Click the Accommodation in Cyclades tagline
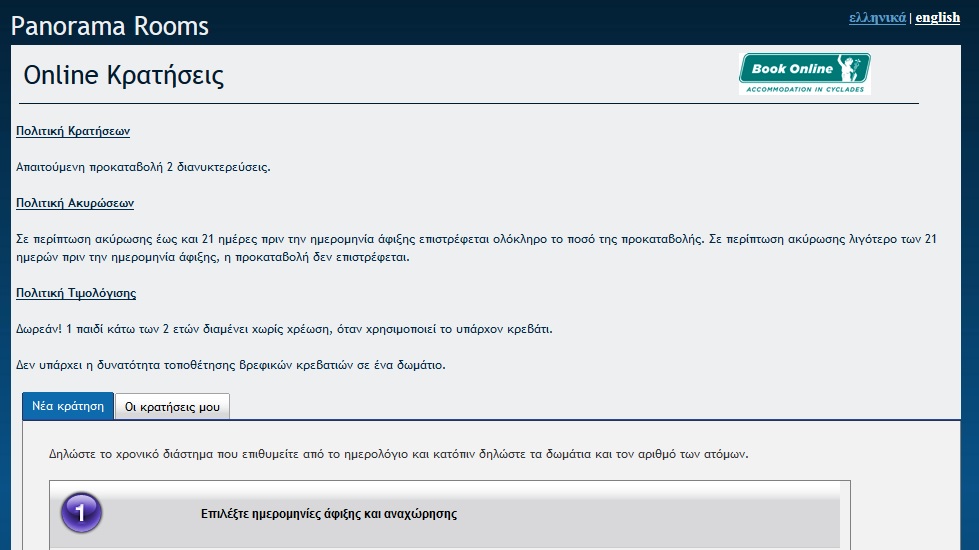 [x=804, y=88]
